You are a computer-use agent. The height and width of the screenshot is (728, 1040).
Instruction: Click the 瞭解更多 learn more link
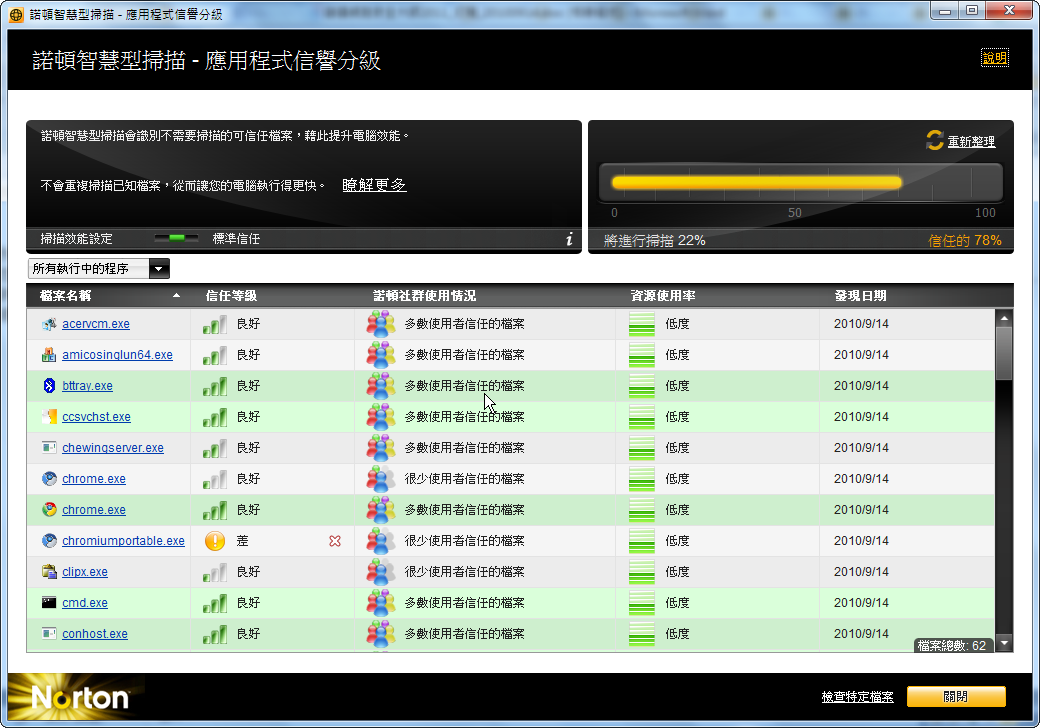[374, 185]
